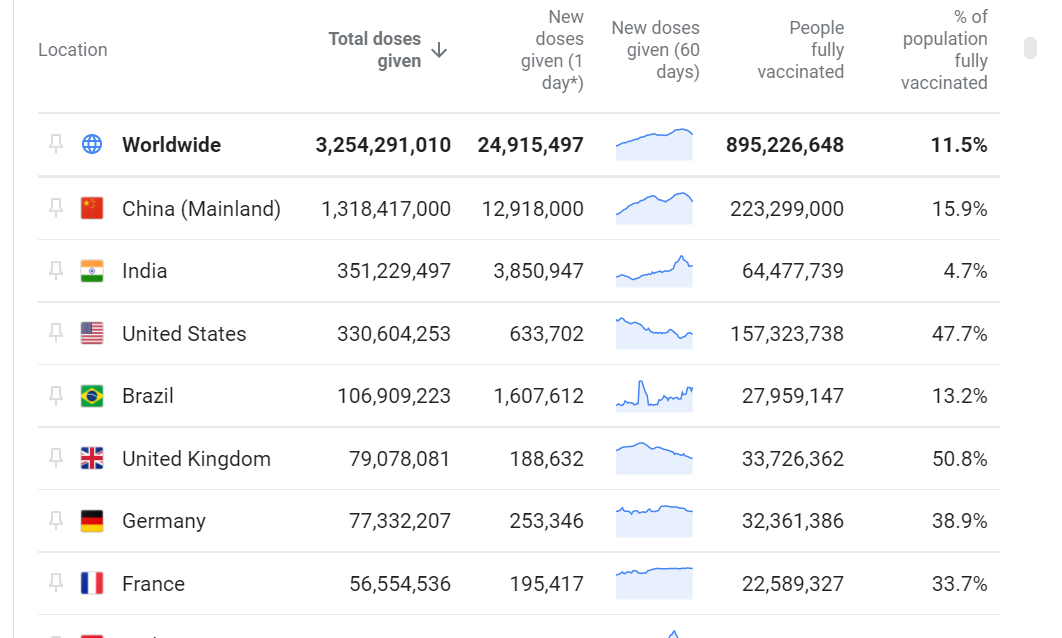Click new doses value 633,702

[x=547, y=333]
